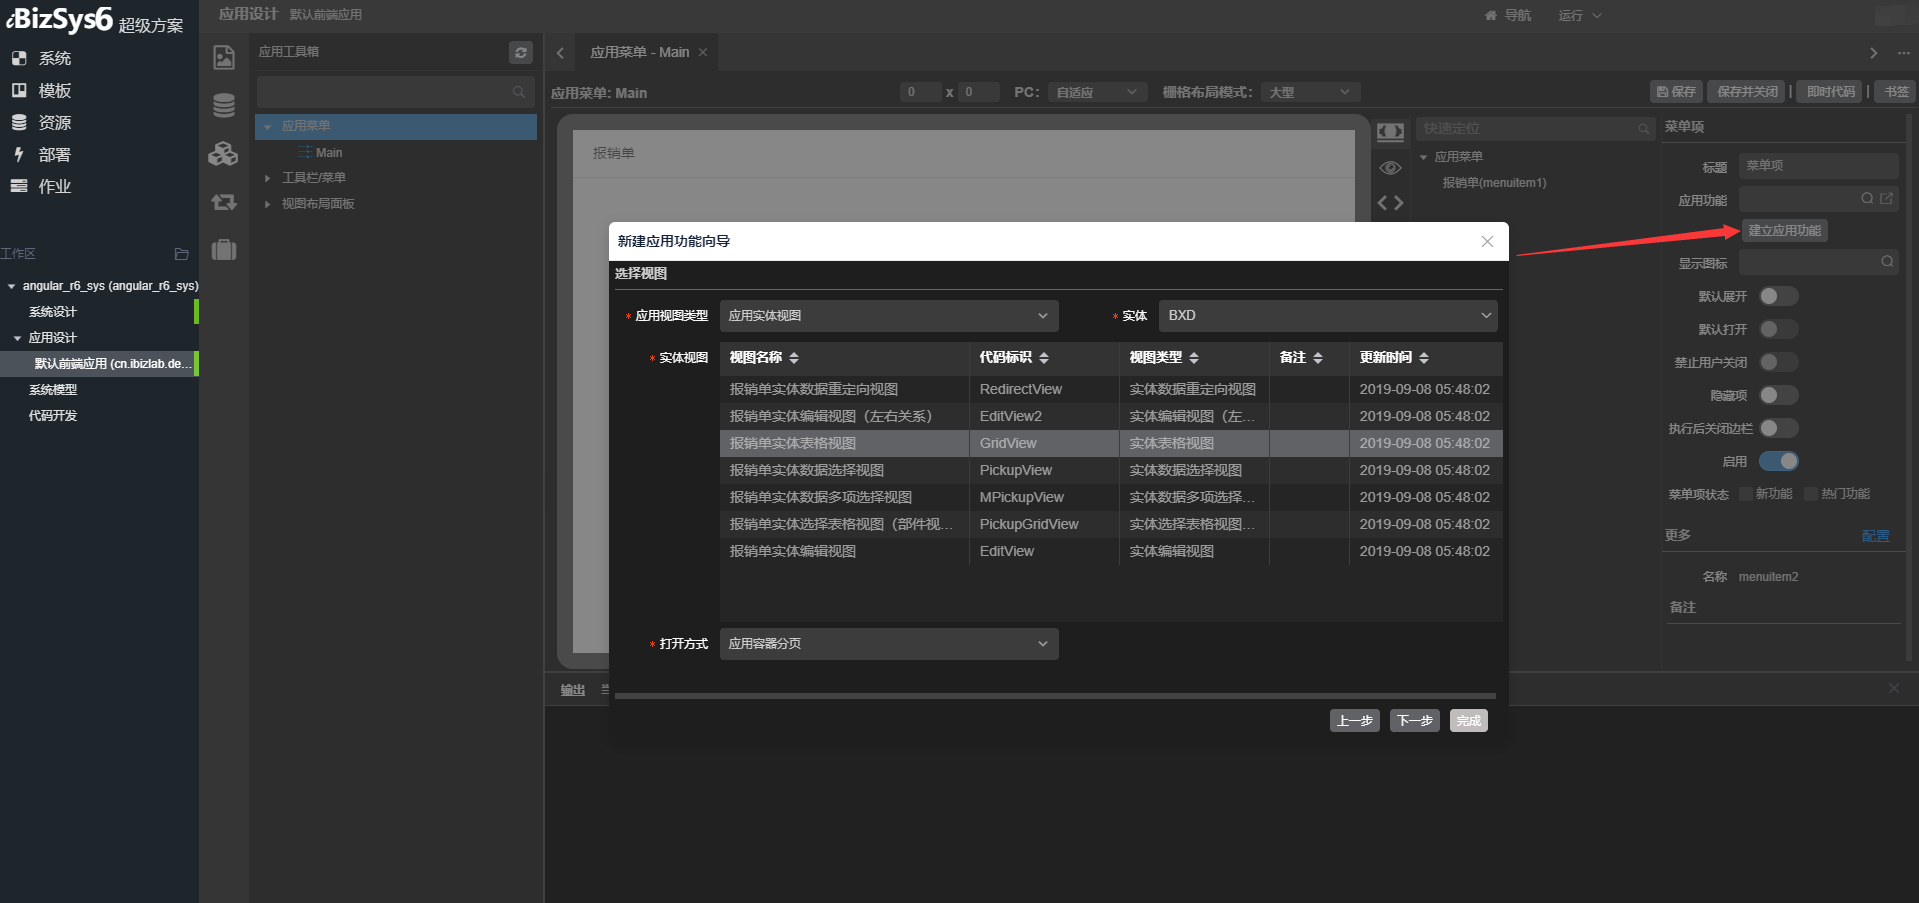Select the 报销单实体数据选择视图 row
The image size is (1919, 903).
coord(1111,471)
